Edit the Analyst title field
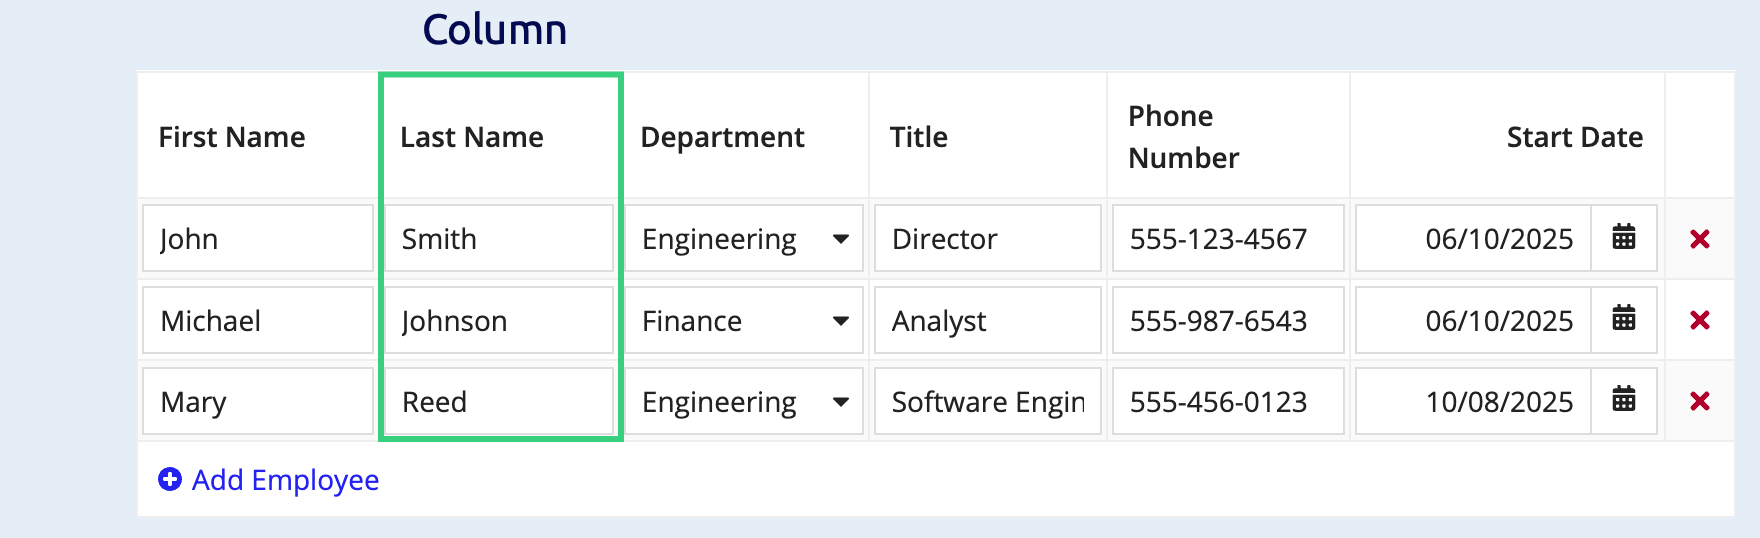Screen dimensions: 1760x538 (988, 320)
